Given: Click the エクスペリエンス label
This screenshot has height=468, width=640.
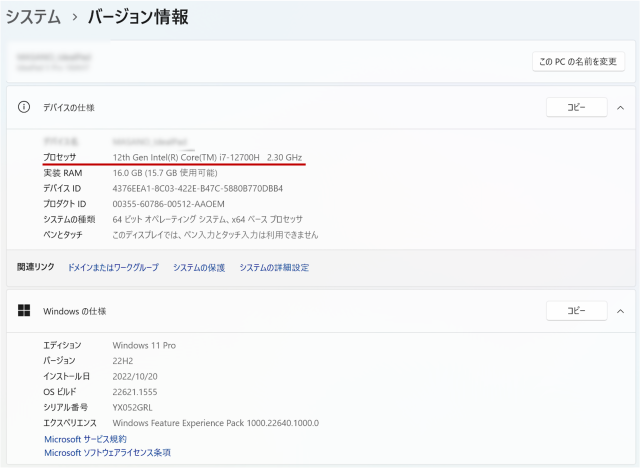Looking at the screenshot, I should coord(70,423).
